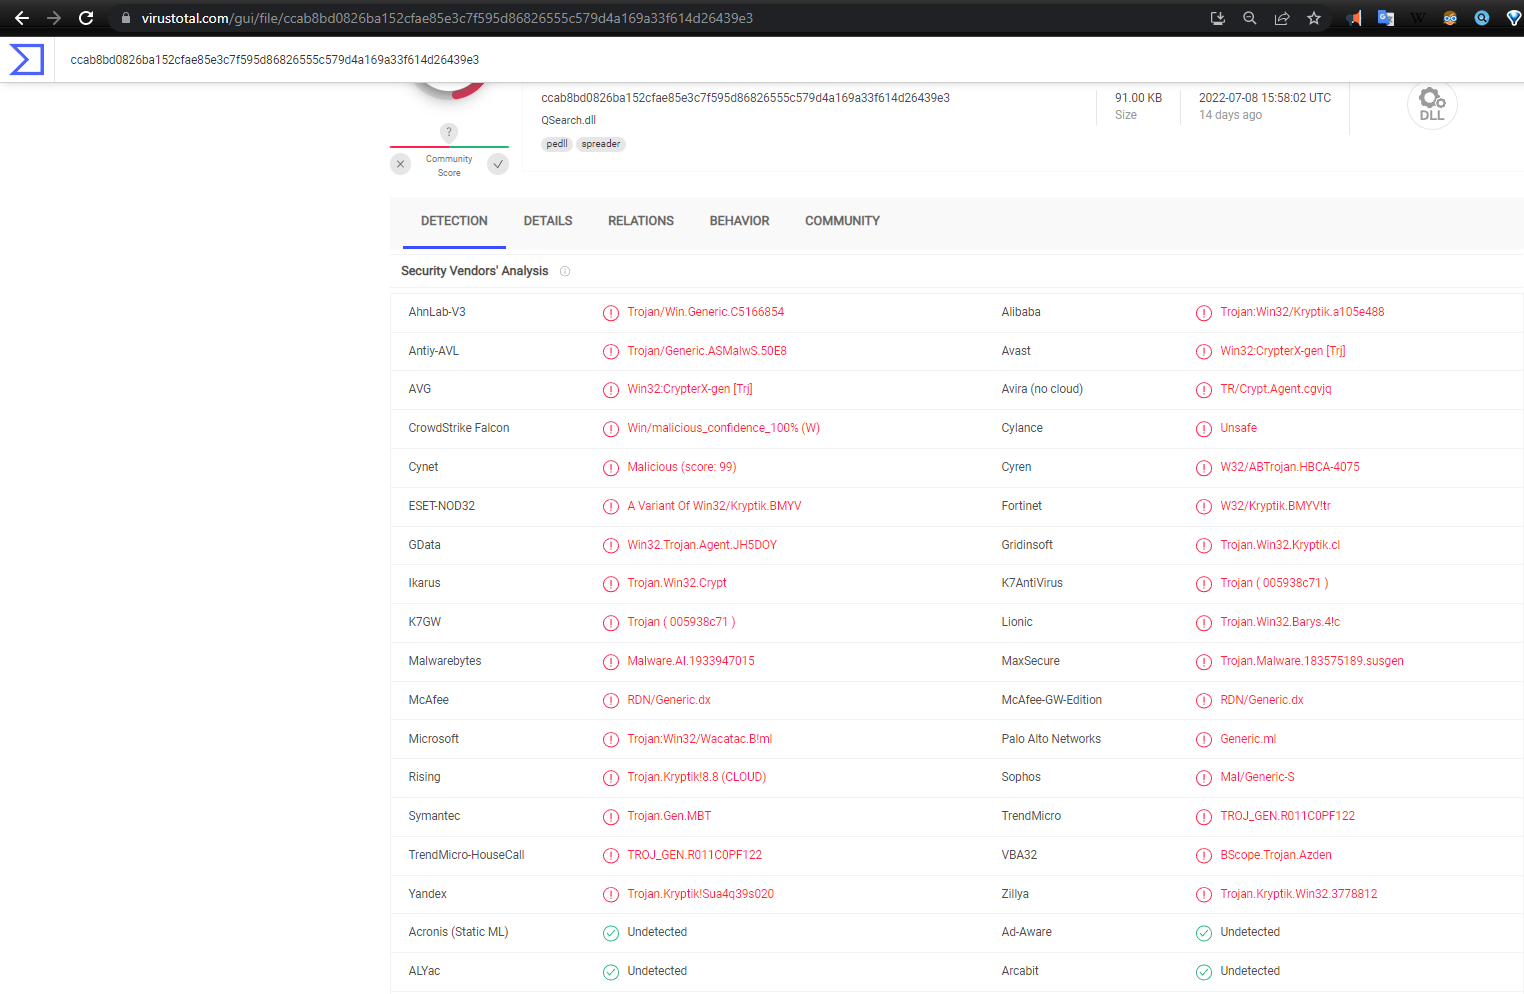Image resolution: width=1524 pixels, height=994 pixels.
Task: Click the site lock icon in address bar
Action: tap(126, 18)
